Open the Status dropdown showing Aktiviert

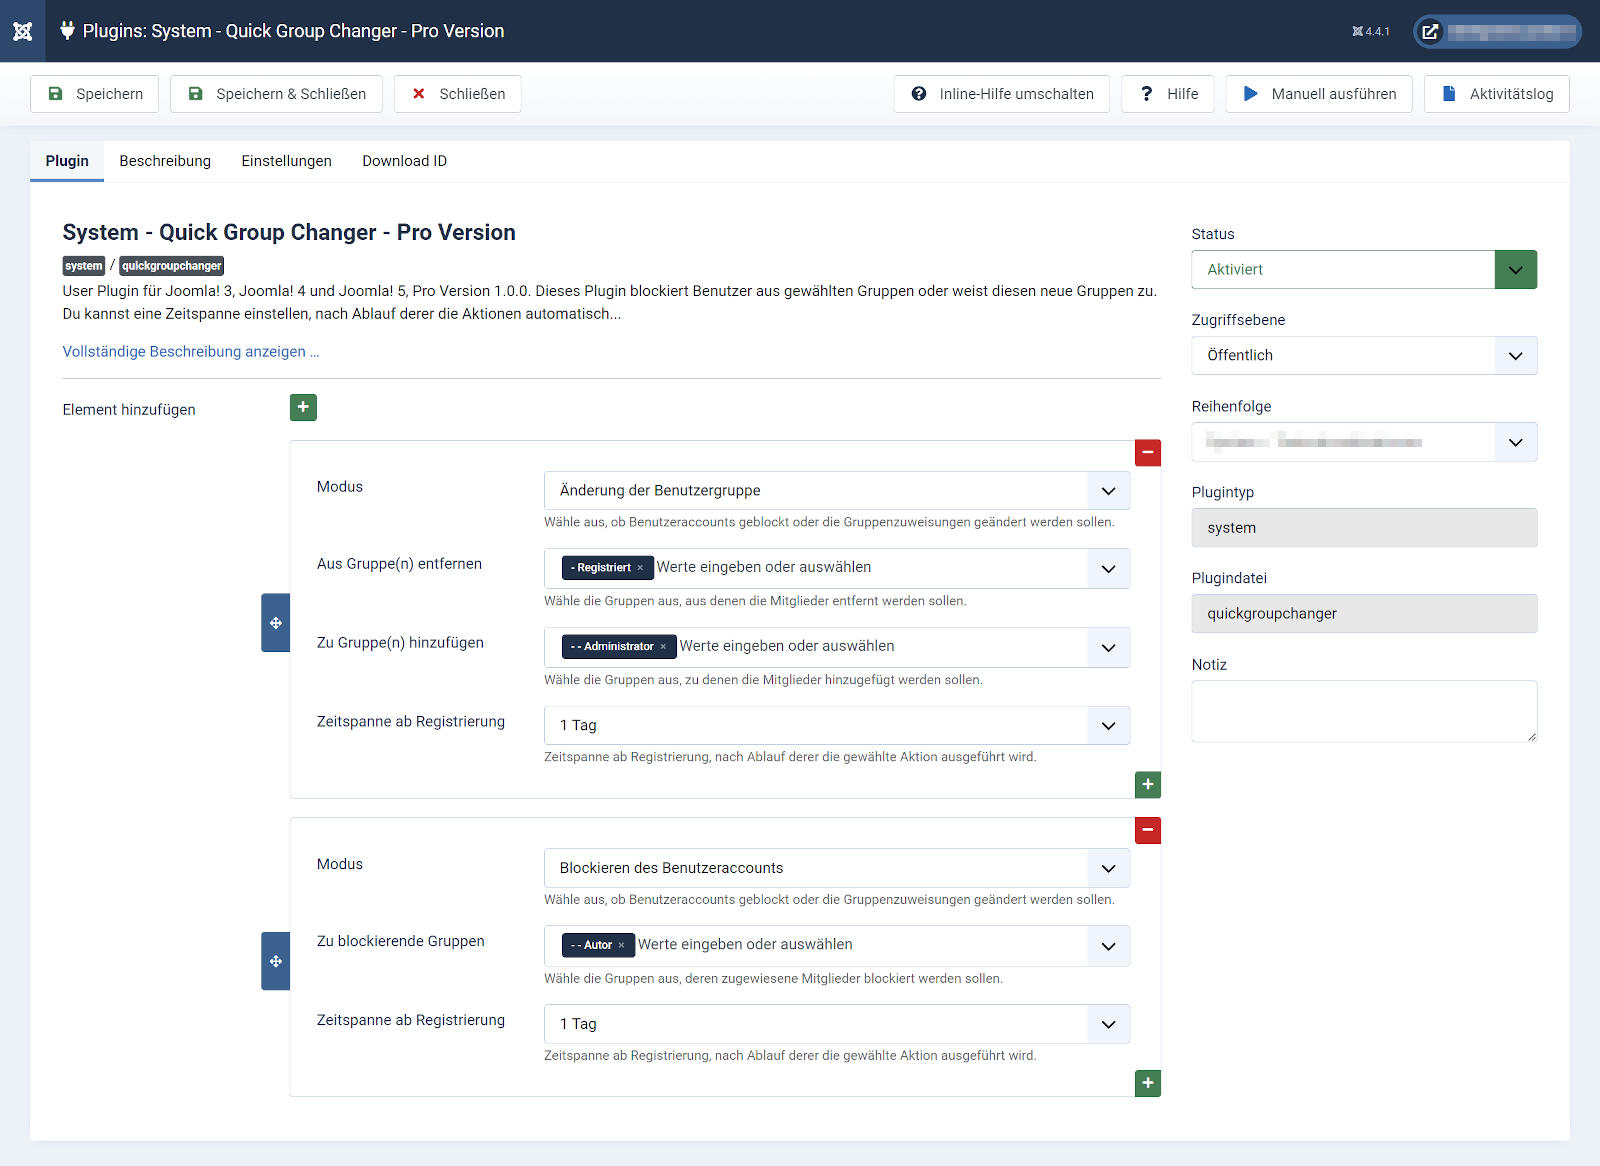click(1363, 270)
